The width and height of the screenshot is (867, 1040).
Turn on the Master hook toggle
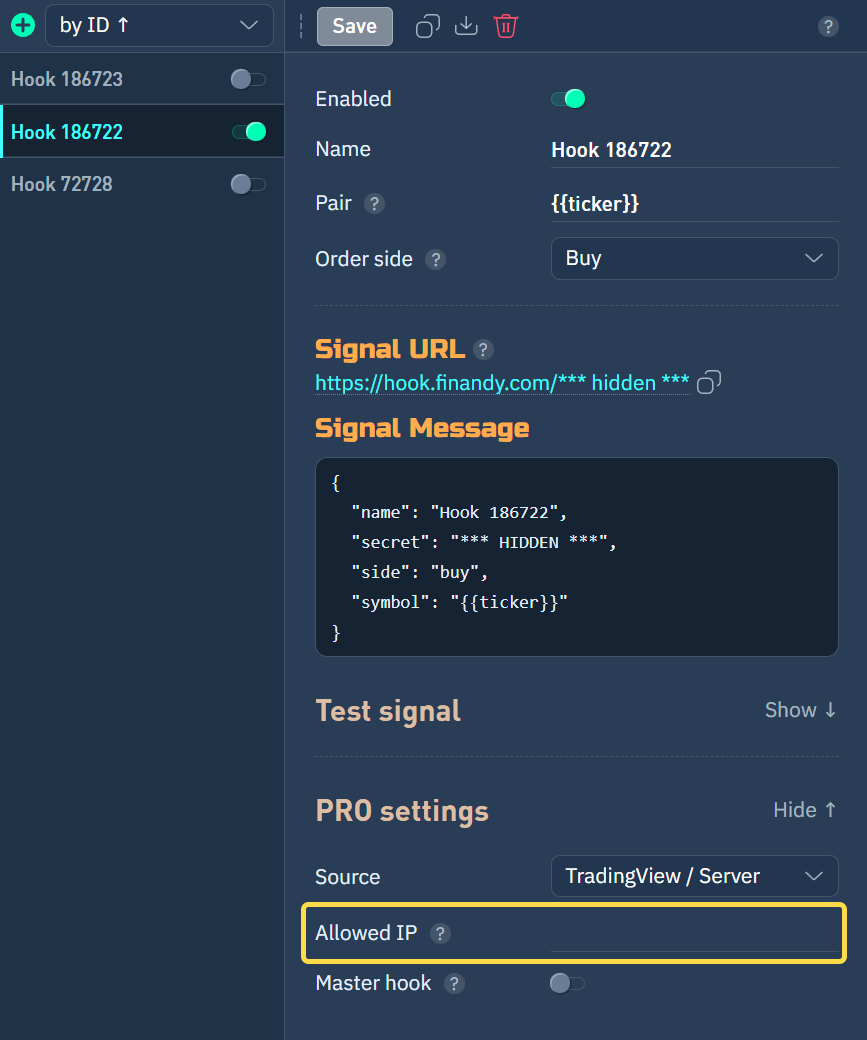point(567,984)
